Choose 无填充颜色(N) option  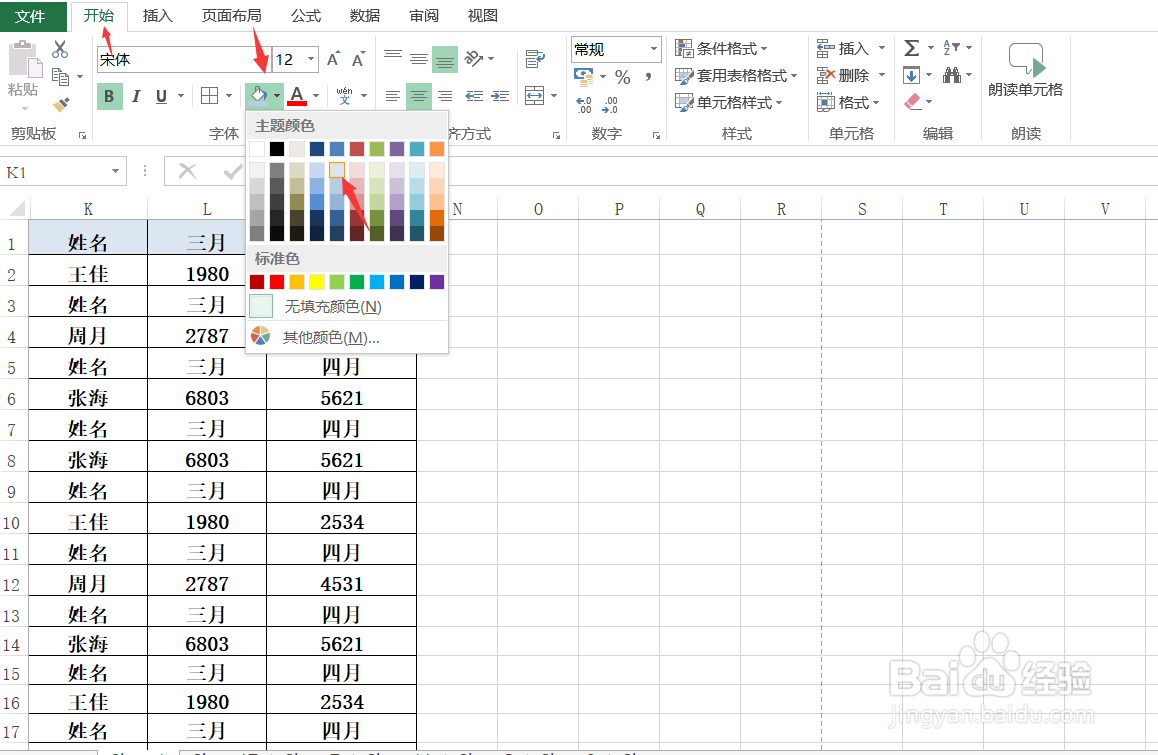click(347, 306)
